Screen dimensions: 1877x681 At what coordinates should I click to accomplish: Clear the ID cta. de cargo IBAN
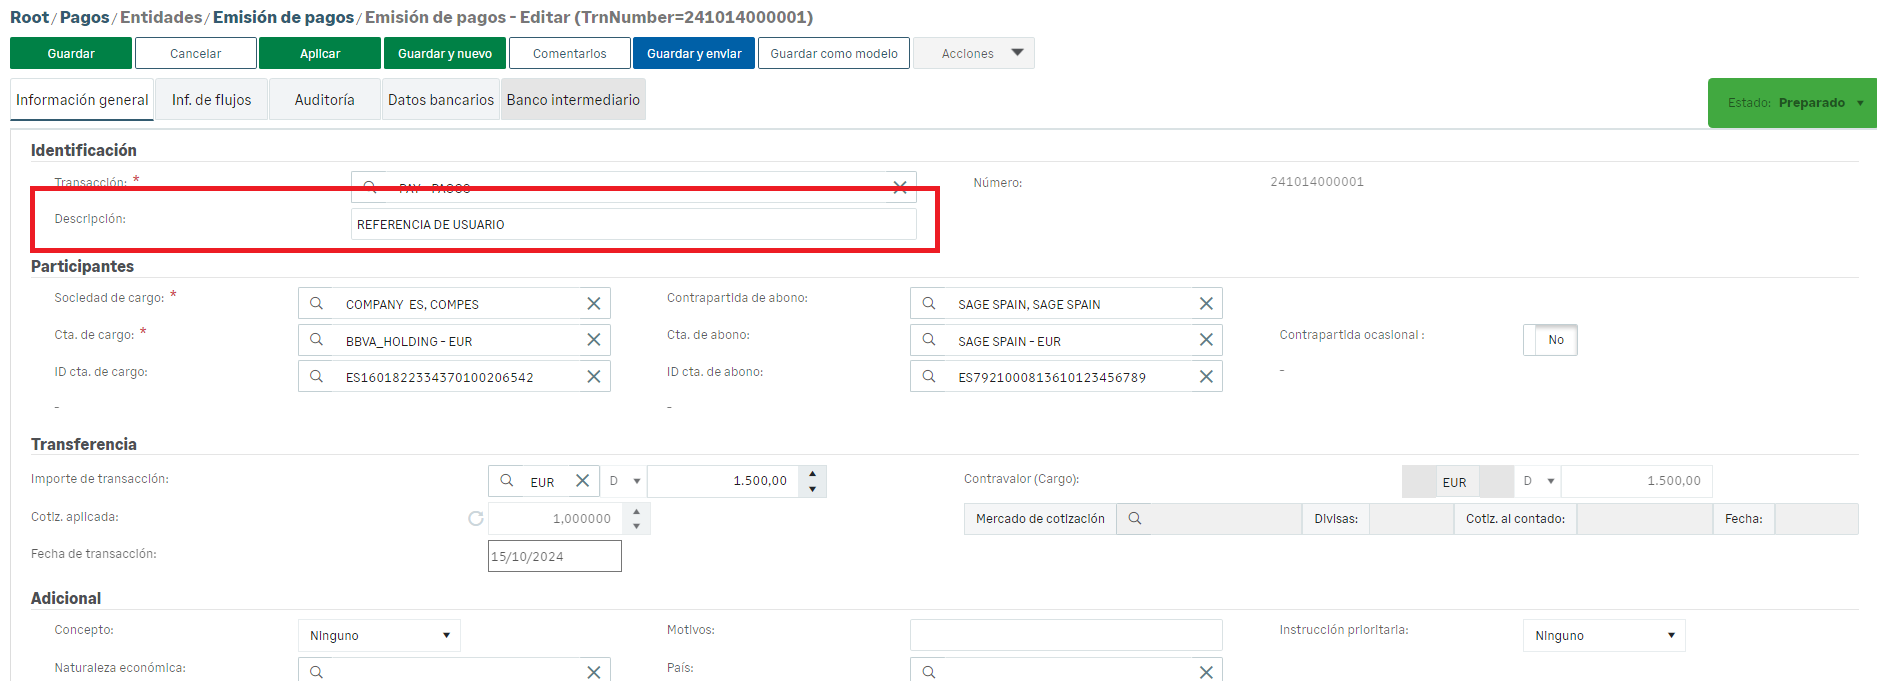(593, 377)
